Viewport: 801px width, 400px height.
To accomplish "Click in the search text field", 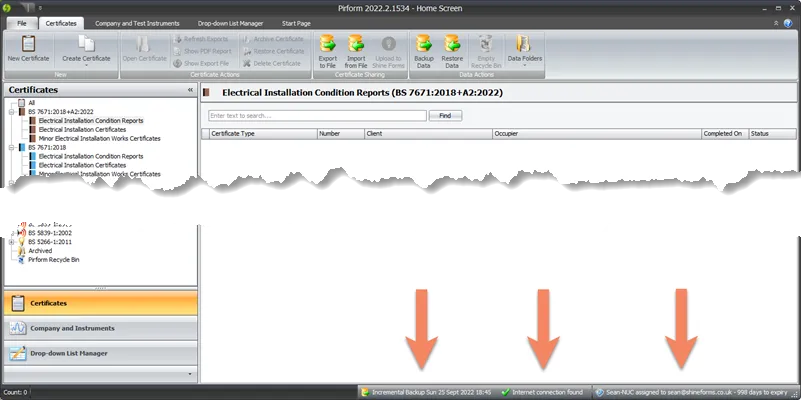I will tap(317, 116).
